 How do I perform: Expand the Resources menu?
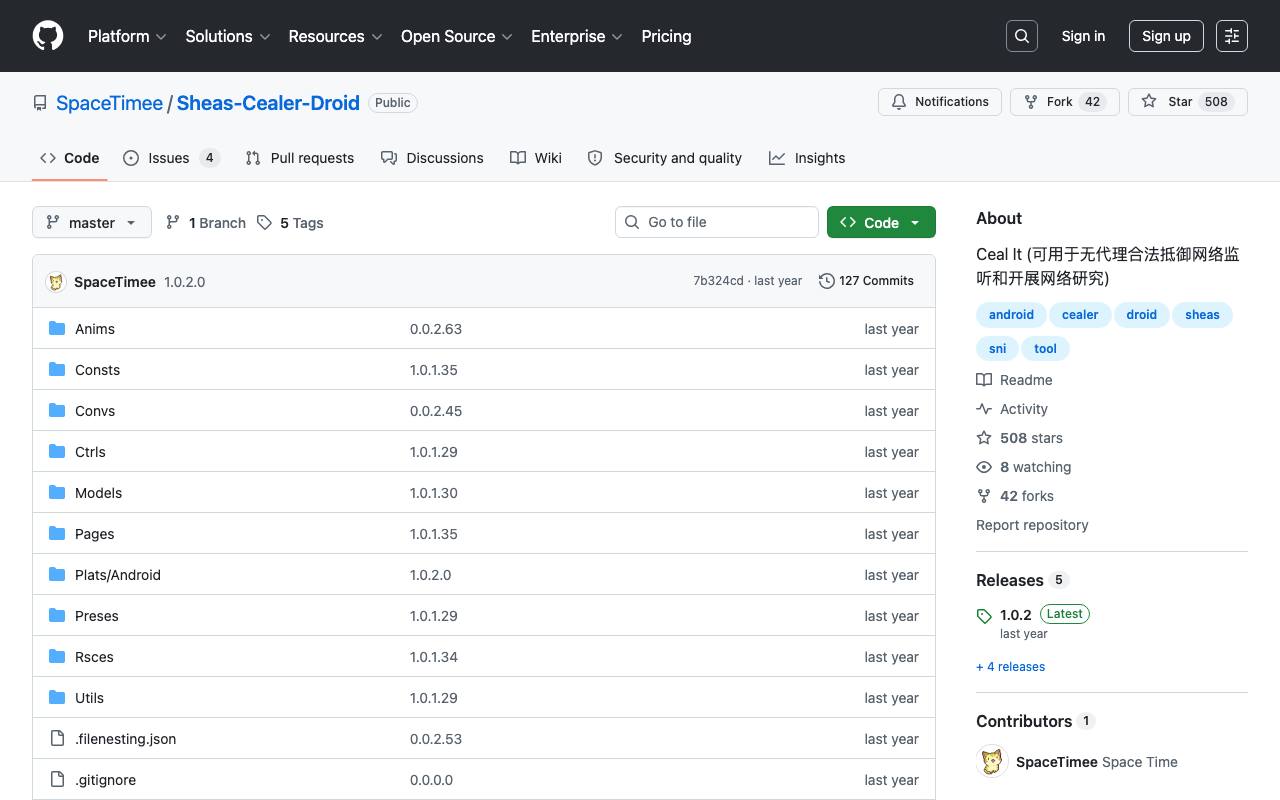[x=335, y=36]
